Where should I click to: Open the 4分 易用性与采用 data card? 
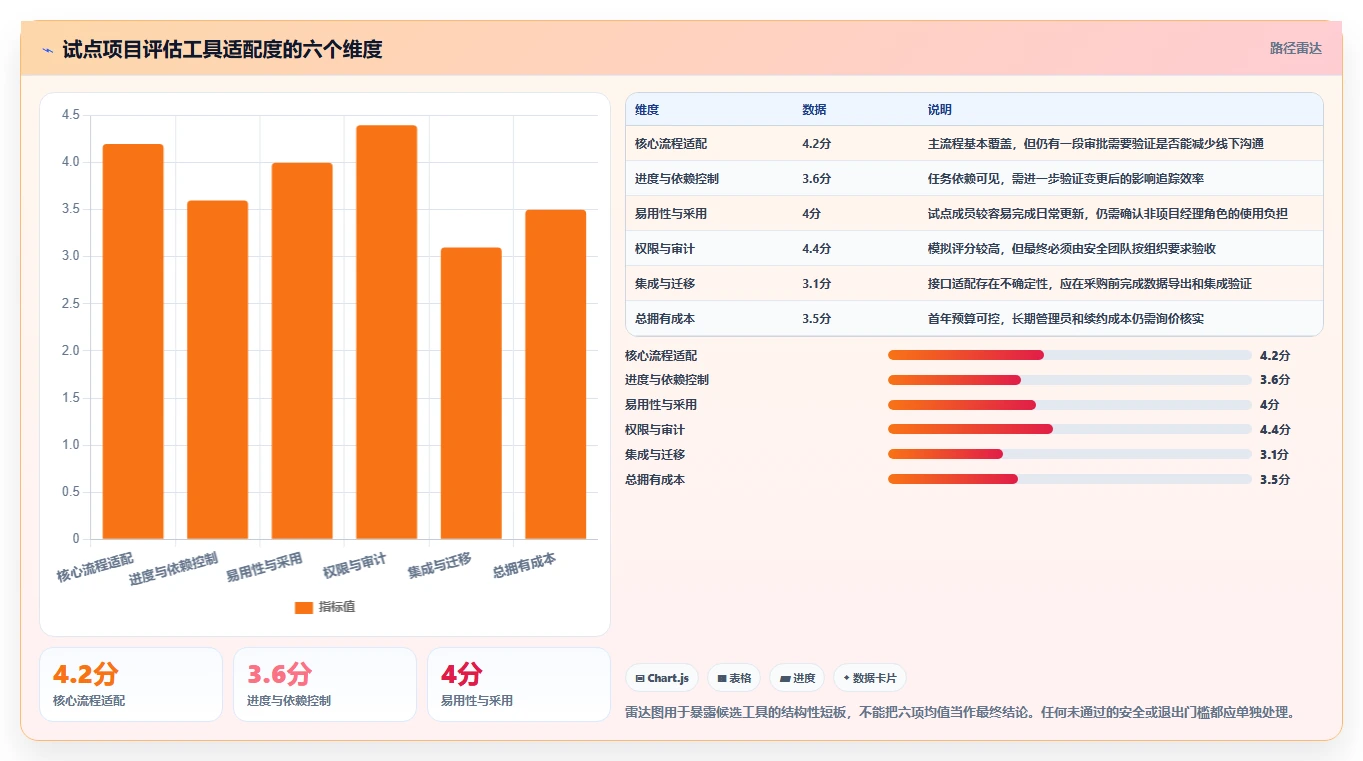(519, 684)
